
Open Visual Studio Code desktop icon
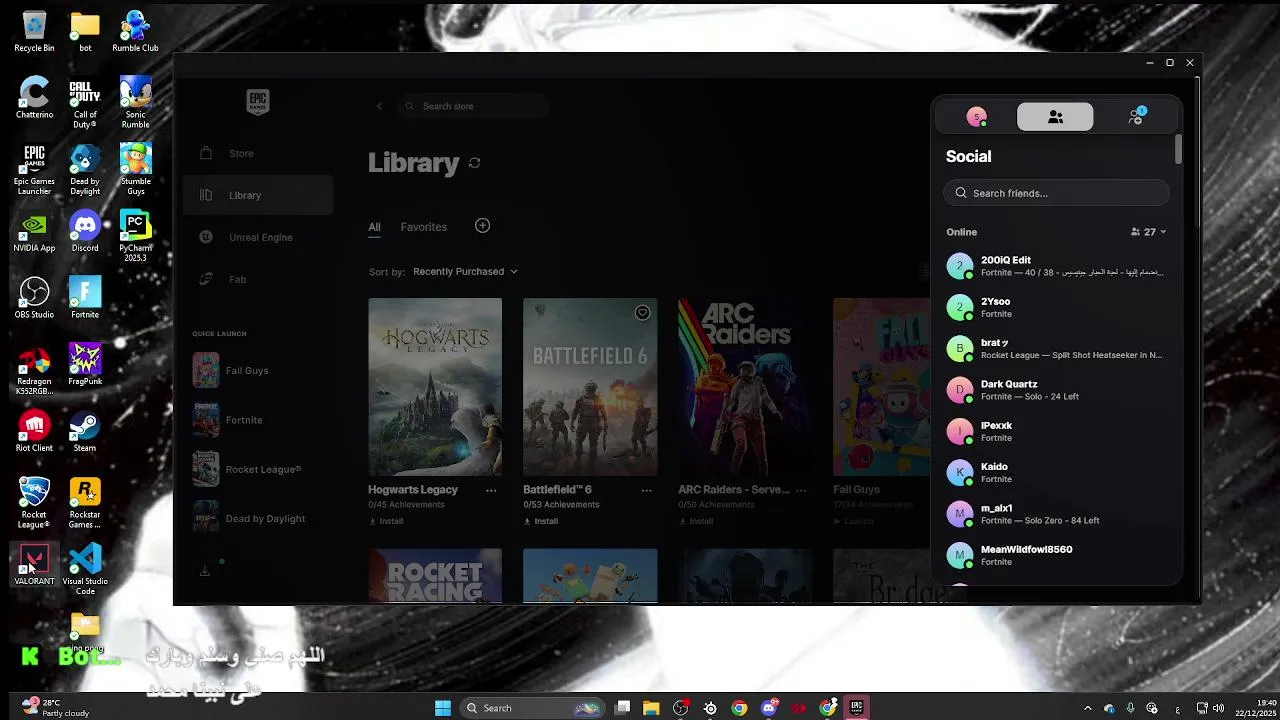(85, 570)
